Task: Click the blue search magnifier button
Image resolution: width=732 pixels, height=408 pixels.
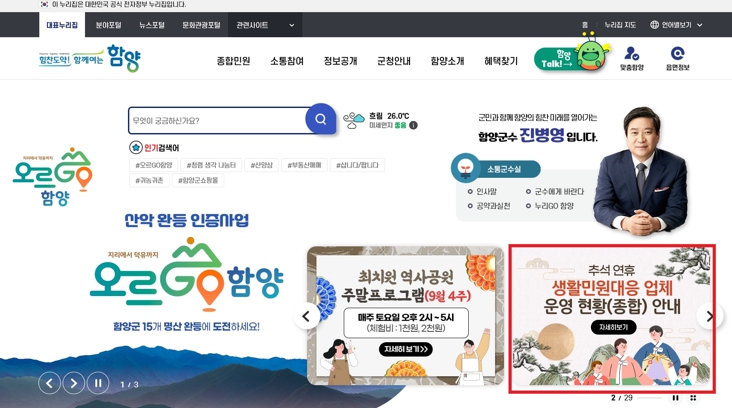Action: coord(320,119)
